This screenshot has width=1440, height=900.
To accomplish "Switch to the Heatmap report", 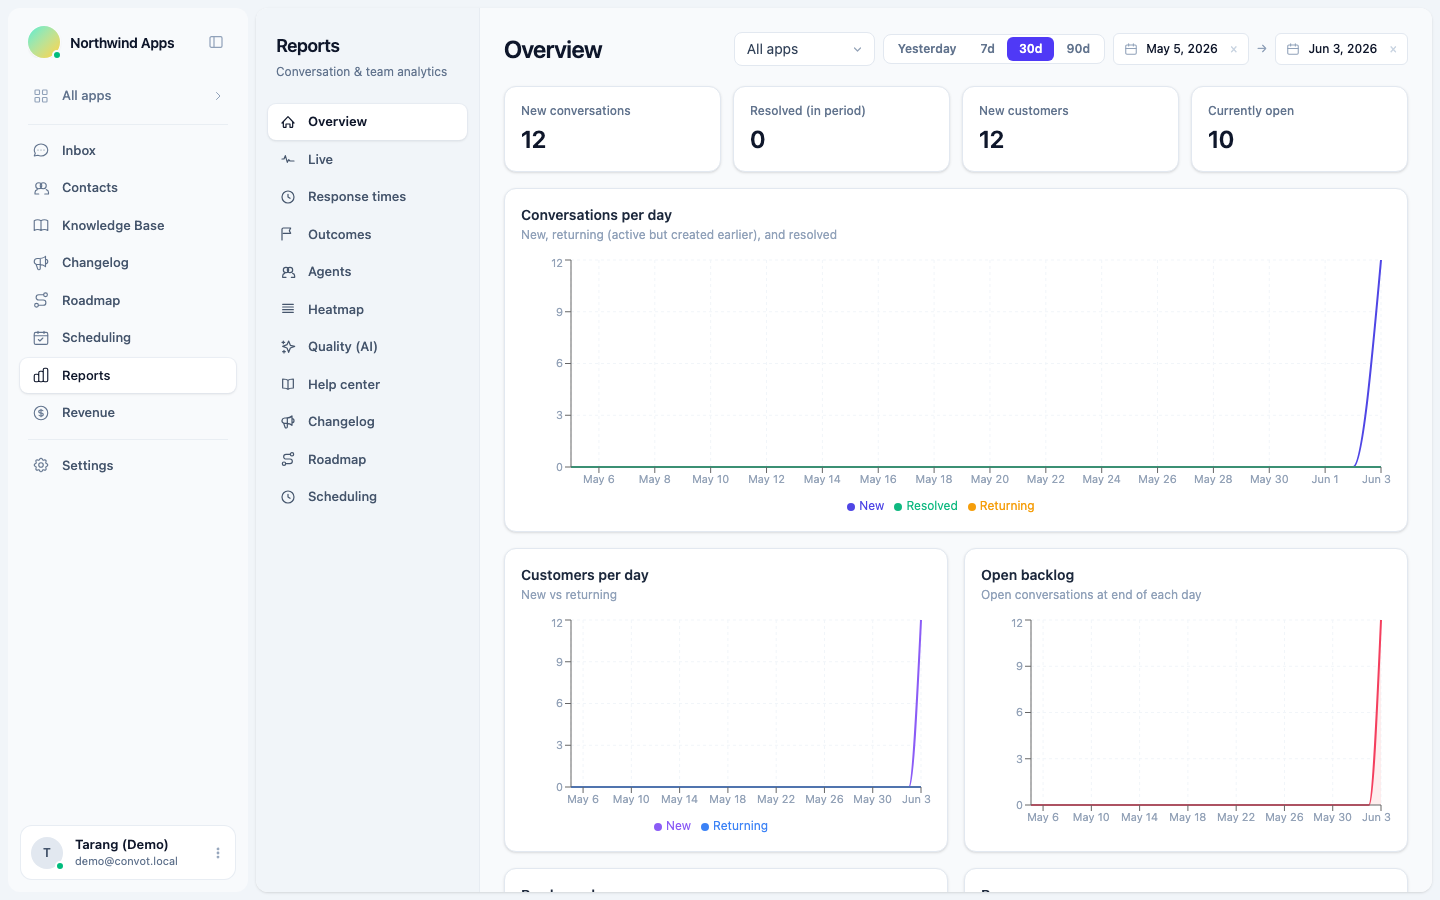I will (367, 310).
